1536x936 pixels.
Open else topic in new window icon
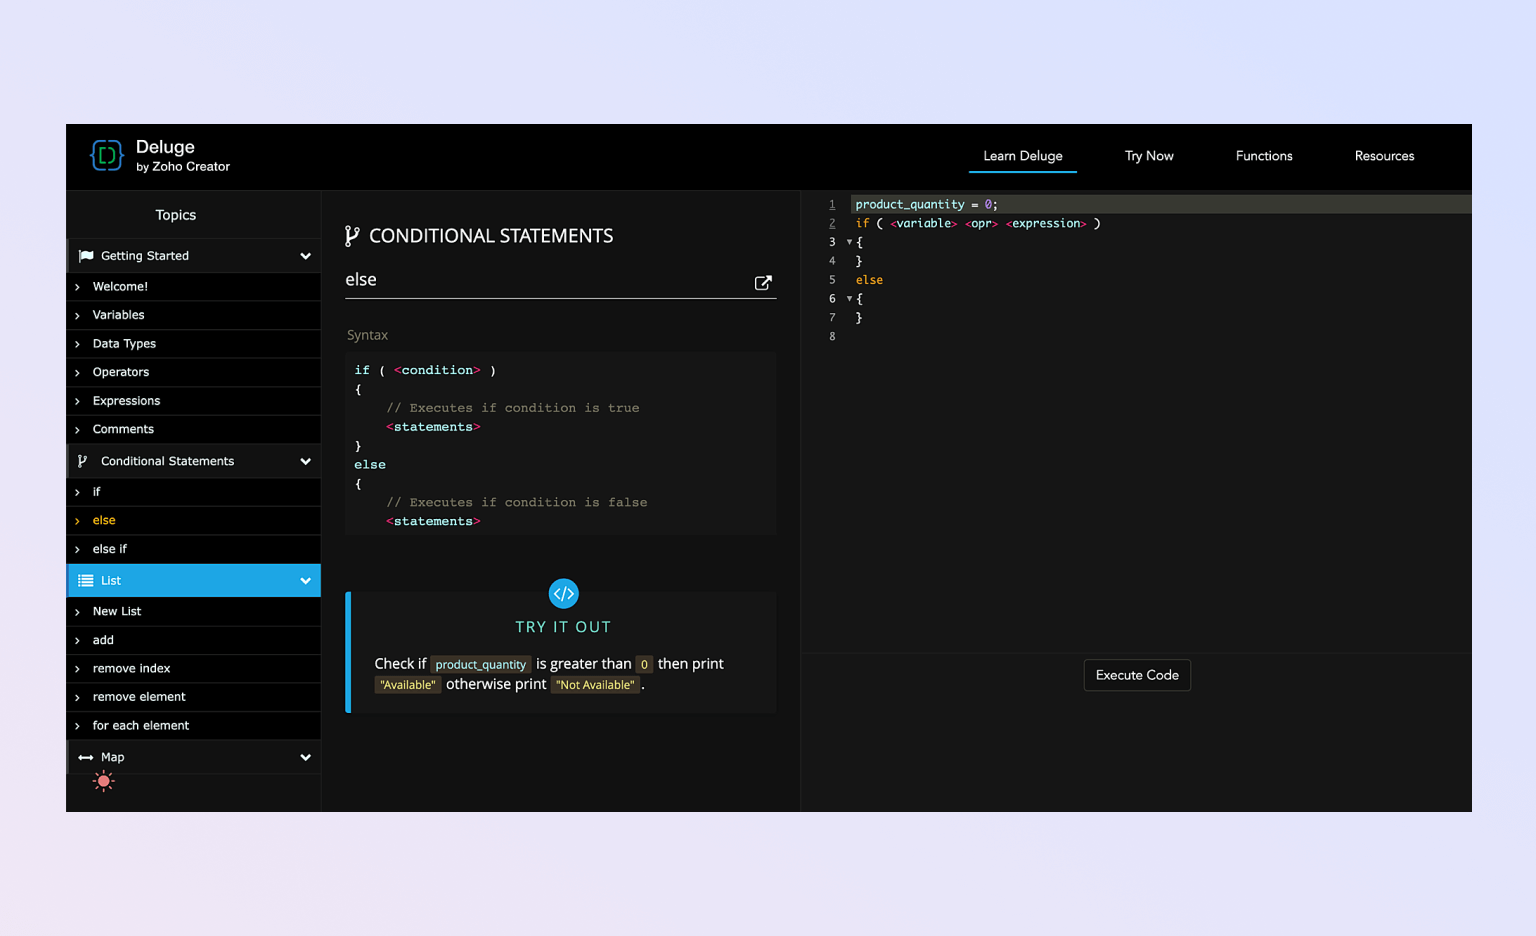(x=763, y=283)
